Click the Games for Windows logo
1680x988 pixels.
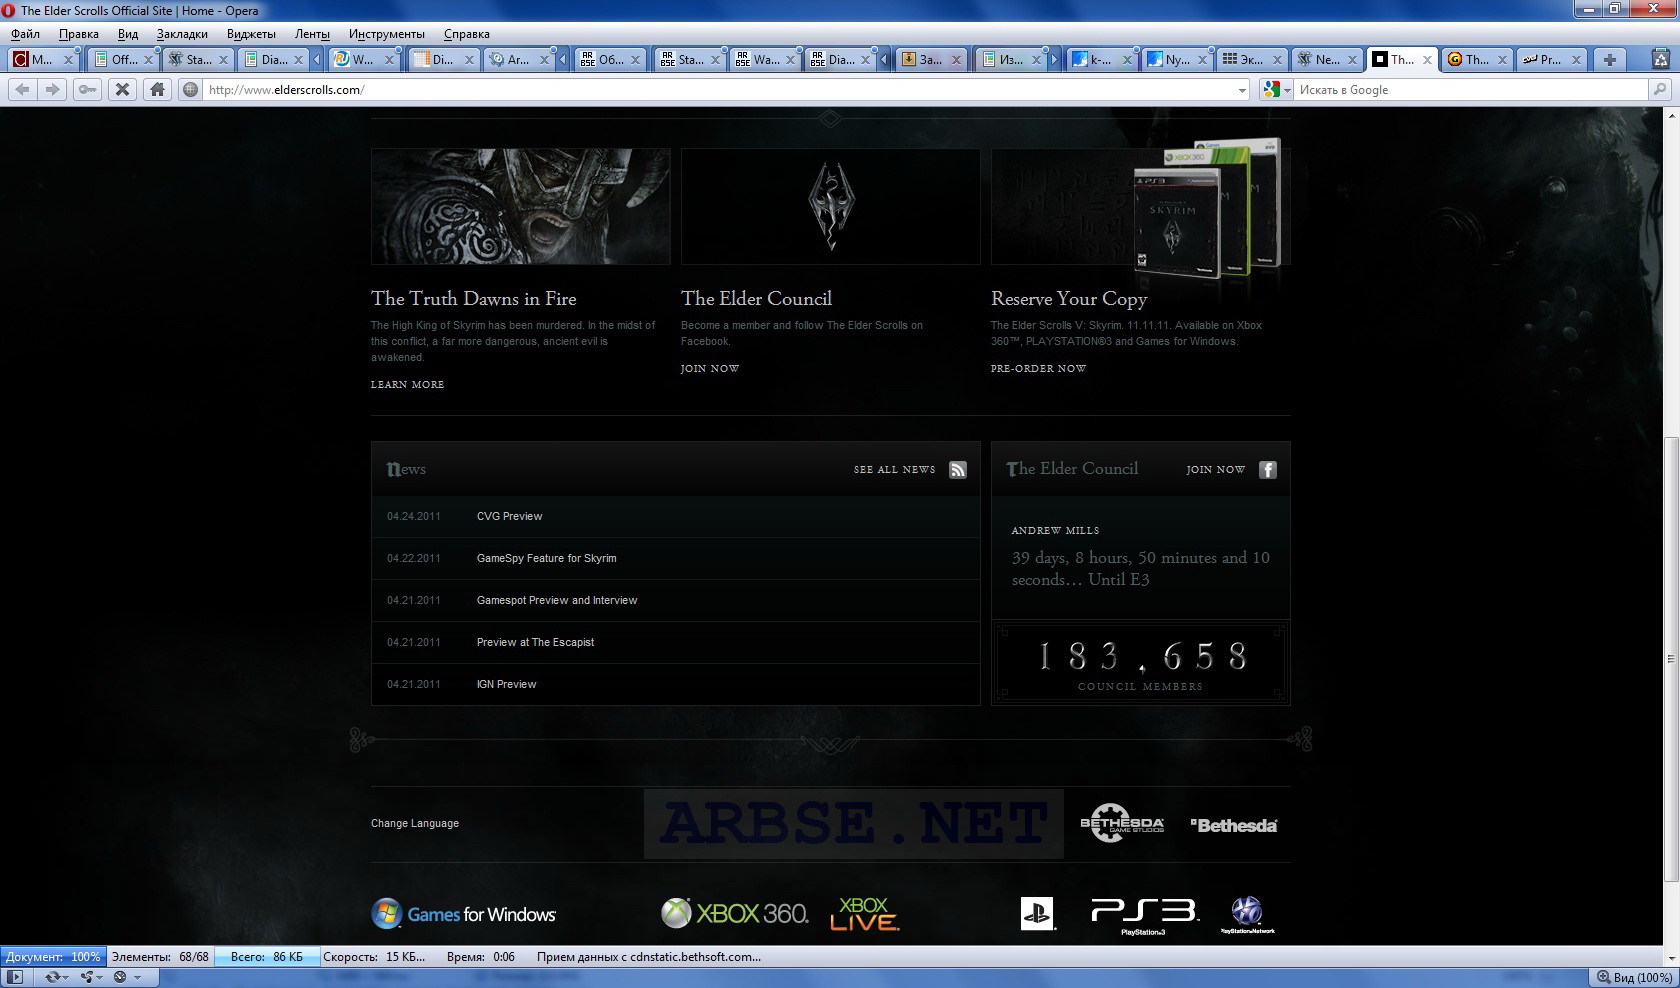pyautogui.click(x=463, y=913)
